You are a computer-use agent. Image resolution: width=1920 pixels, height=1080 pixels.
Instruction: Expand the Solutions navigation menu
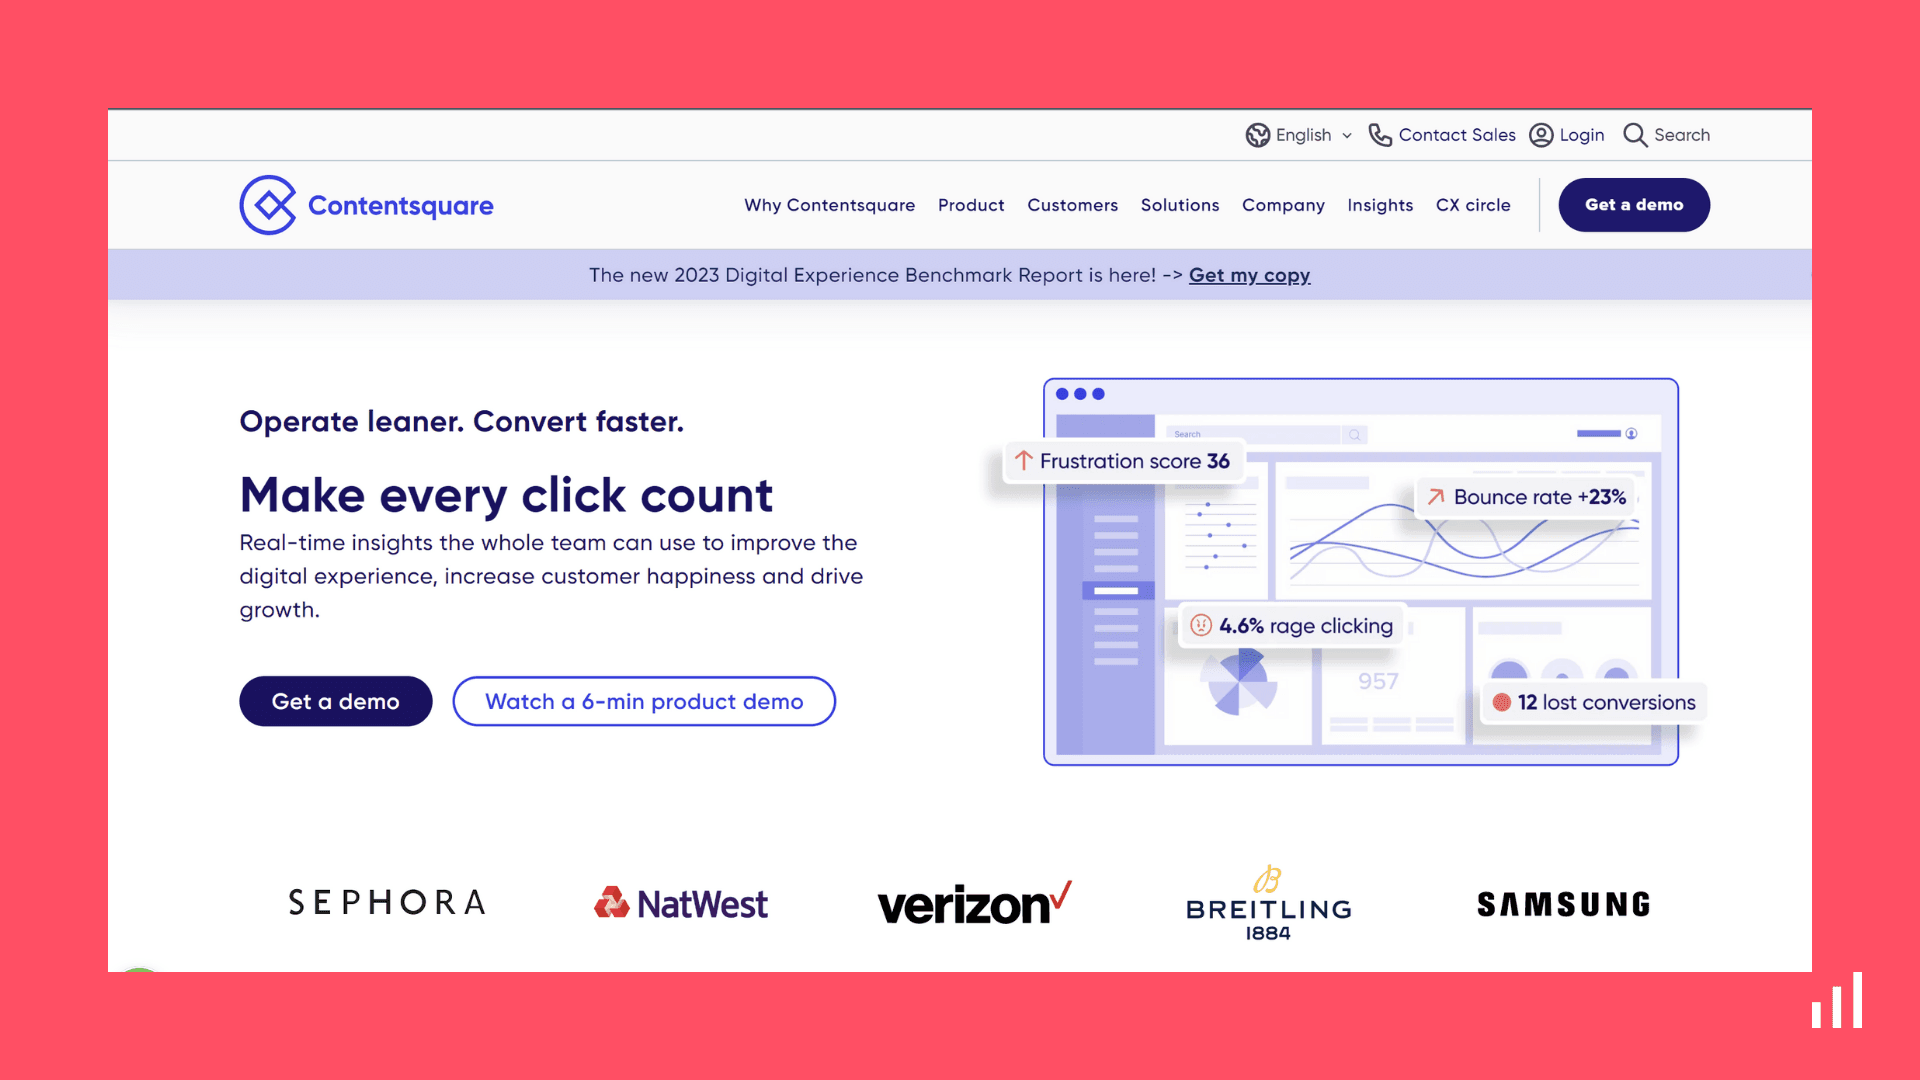pos(1180,204)
